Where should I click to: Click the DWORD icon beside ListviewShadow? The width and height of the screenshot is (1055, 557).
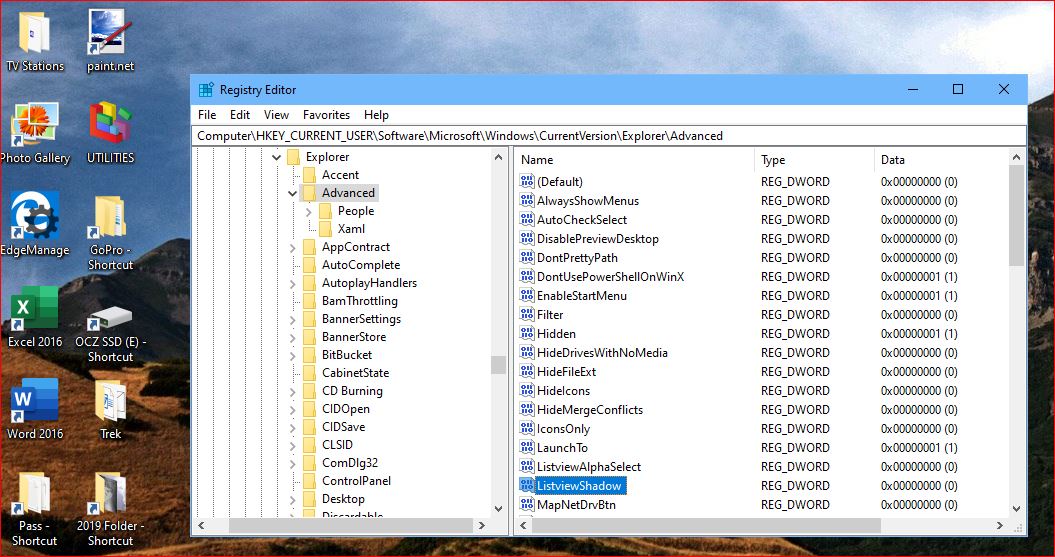coord(526,486)
